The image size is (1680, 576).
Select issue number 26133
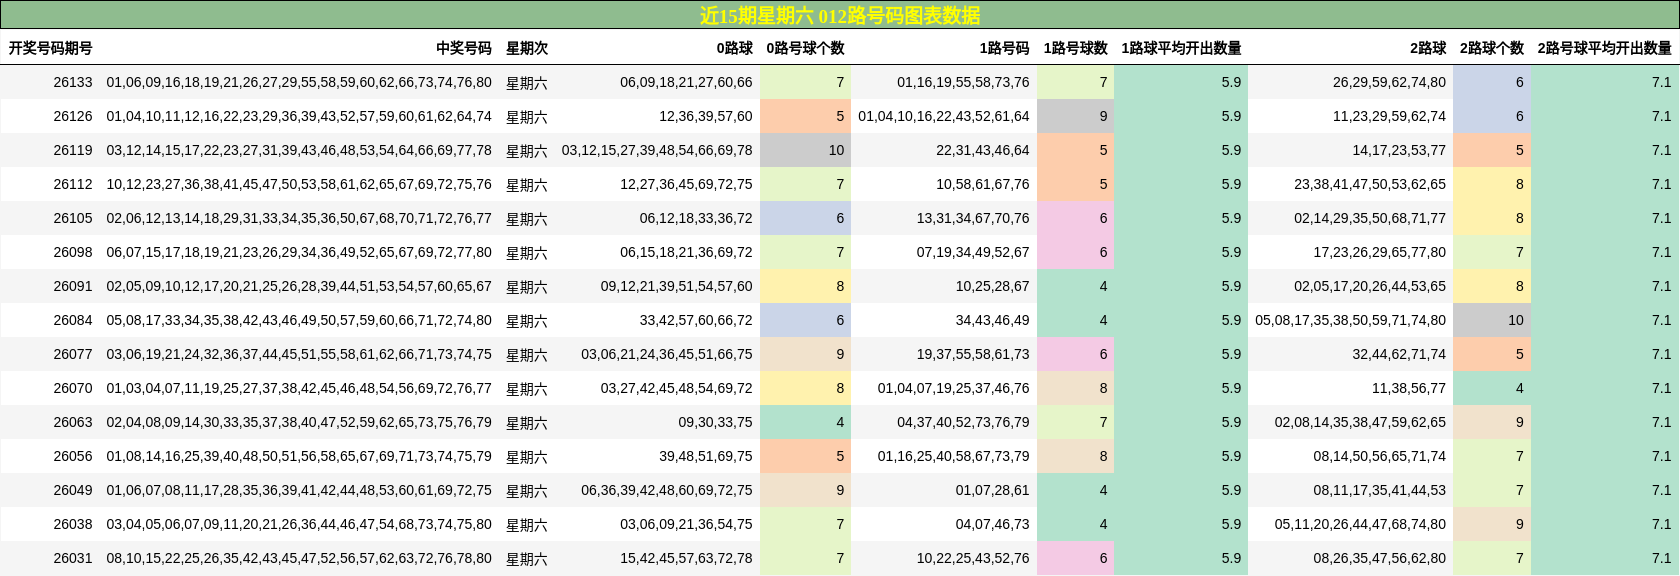coord(73,82)
